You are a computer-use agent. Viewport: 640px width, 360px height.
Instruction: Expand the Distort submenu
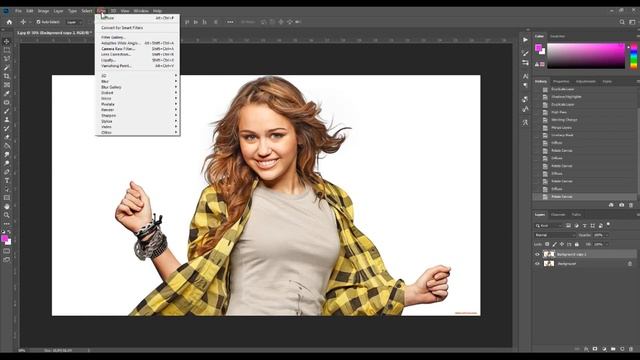138,93
